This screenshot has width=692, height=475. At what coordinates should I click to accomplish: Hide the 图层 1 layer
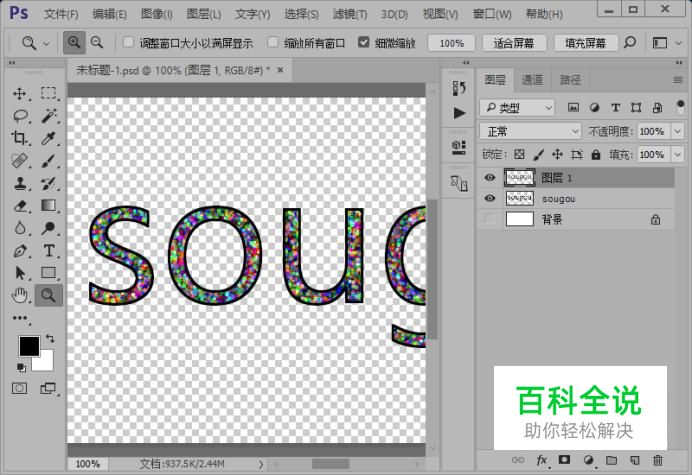tap(489, 177)
